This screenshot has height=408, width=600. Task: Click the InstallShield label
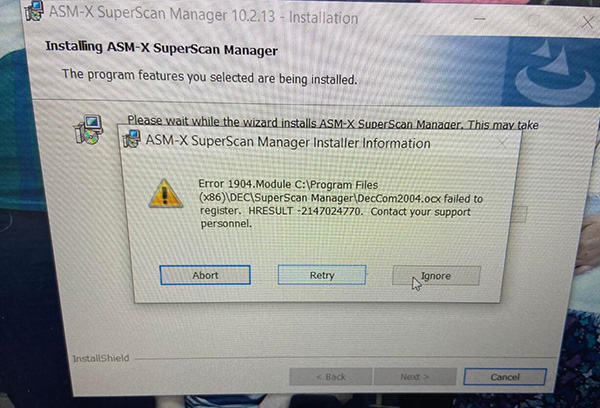pyautogui.click(x=101, y=358)
